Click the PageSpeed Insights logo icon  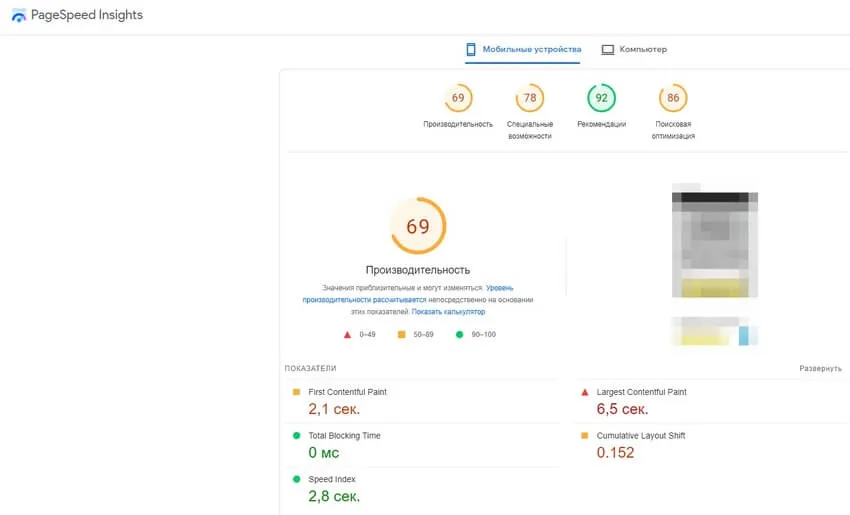[x=19, y=16]
